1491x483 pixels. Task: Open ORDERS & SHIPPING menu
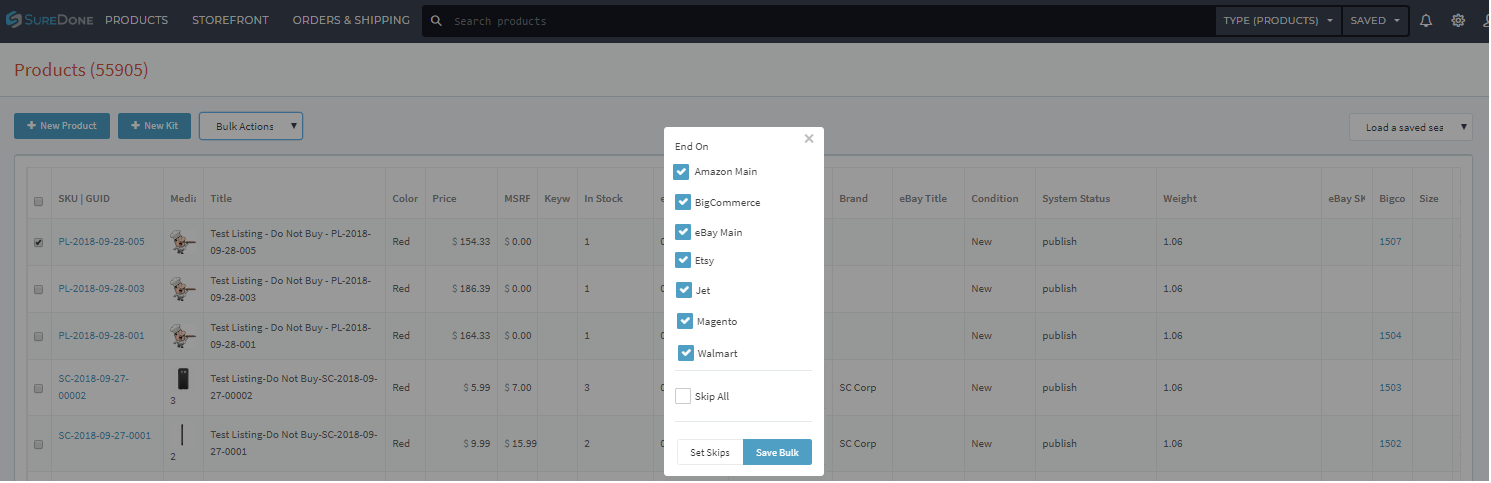(x=351, y=20)
